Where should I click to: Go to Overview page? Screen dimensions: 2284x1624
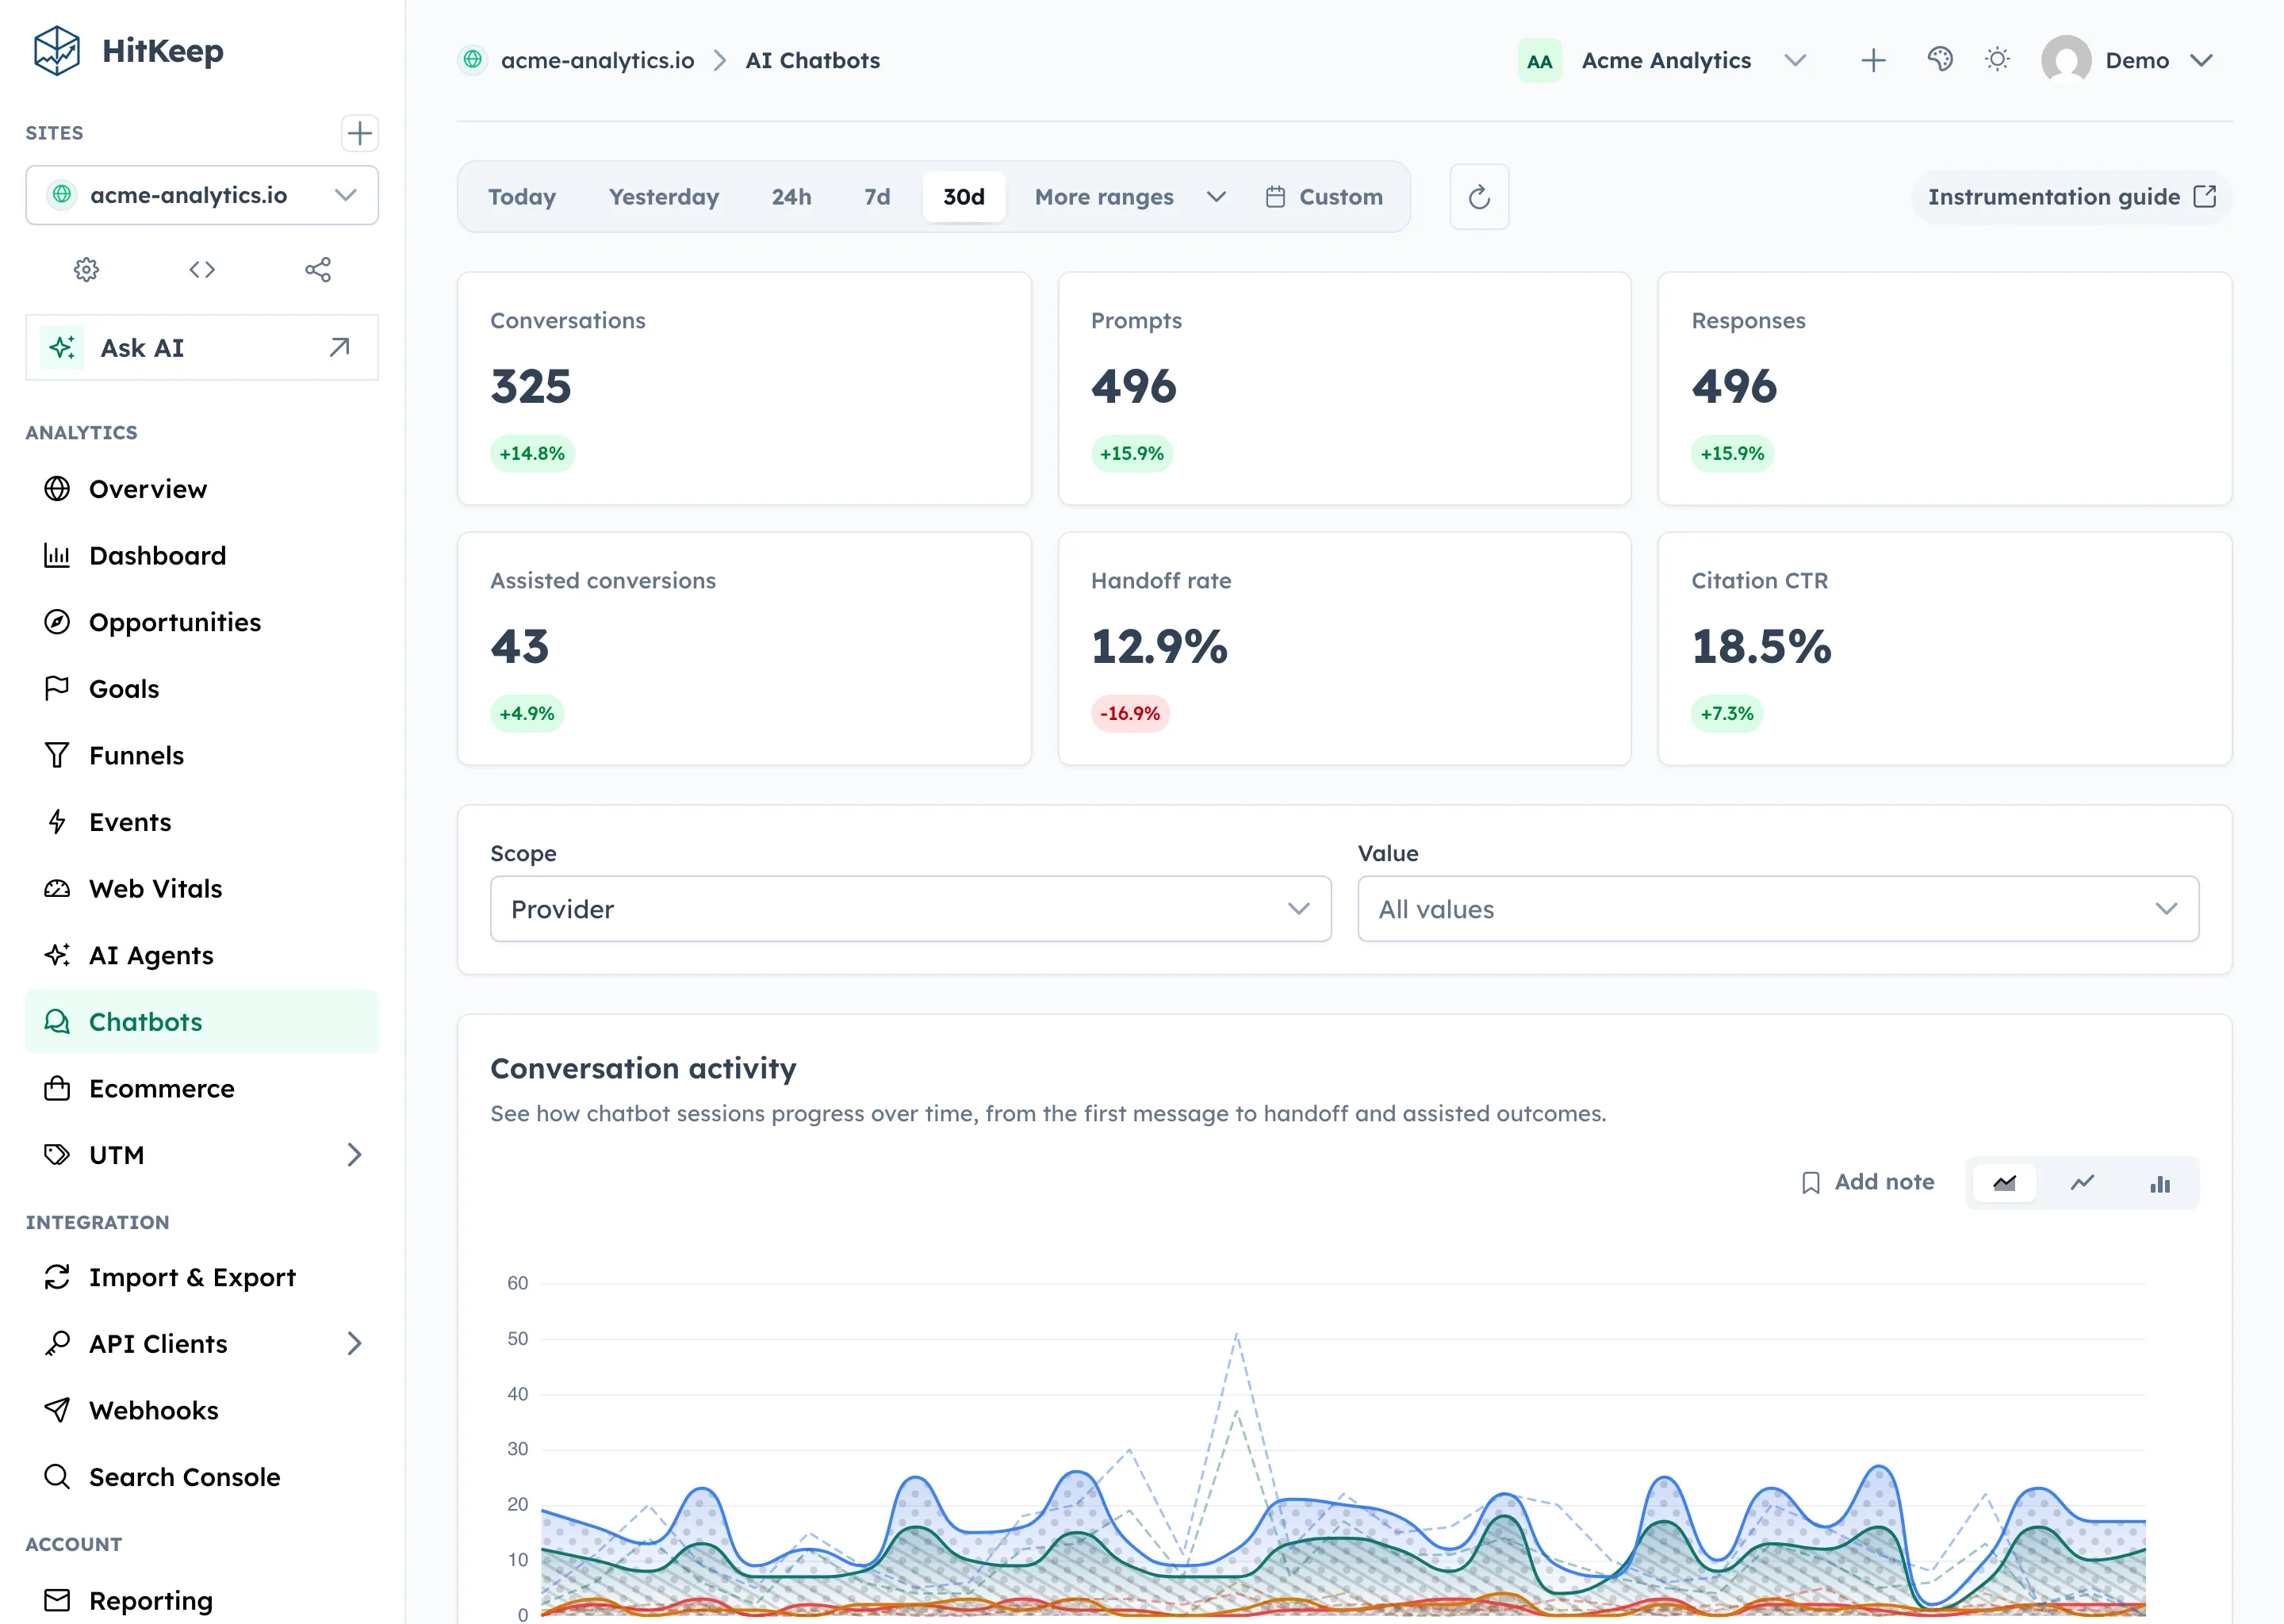(202, 489)
